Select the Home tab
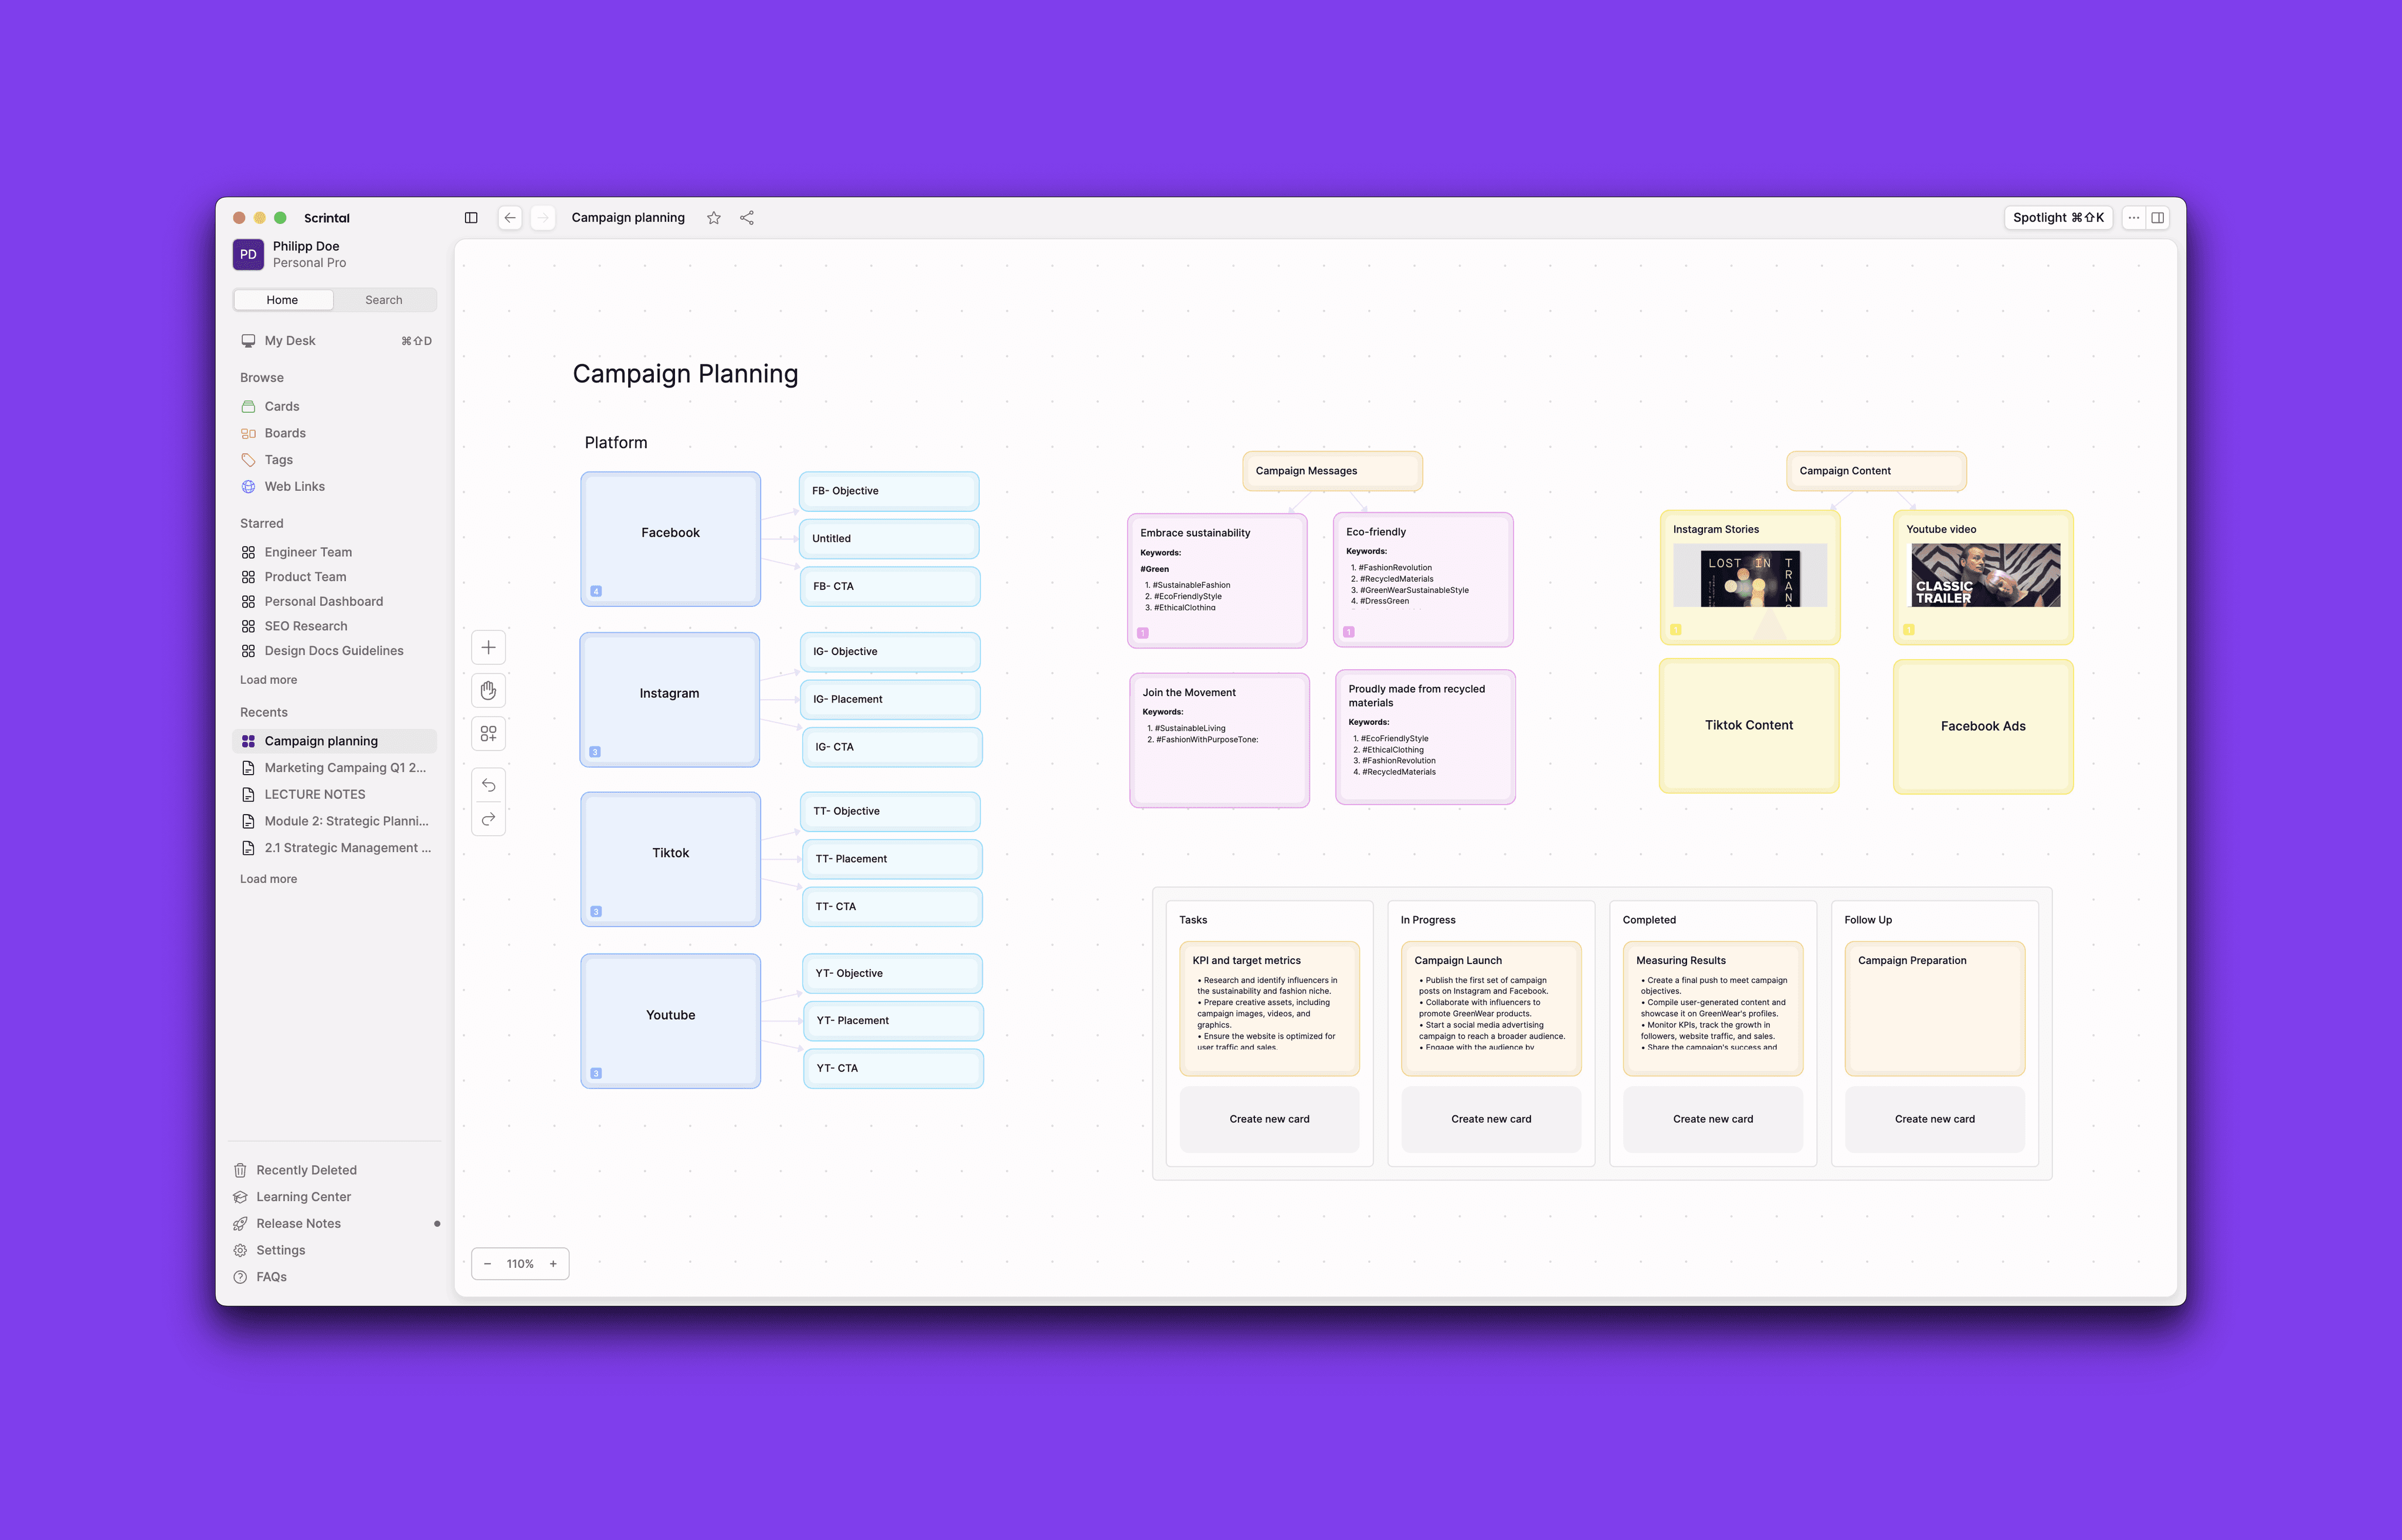 click(282, 300)
